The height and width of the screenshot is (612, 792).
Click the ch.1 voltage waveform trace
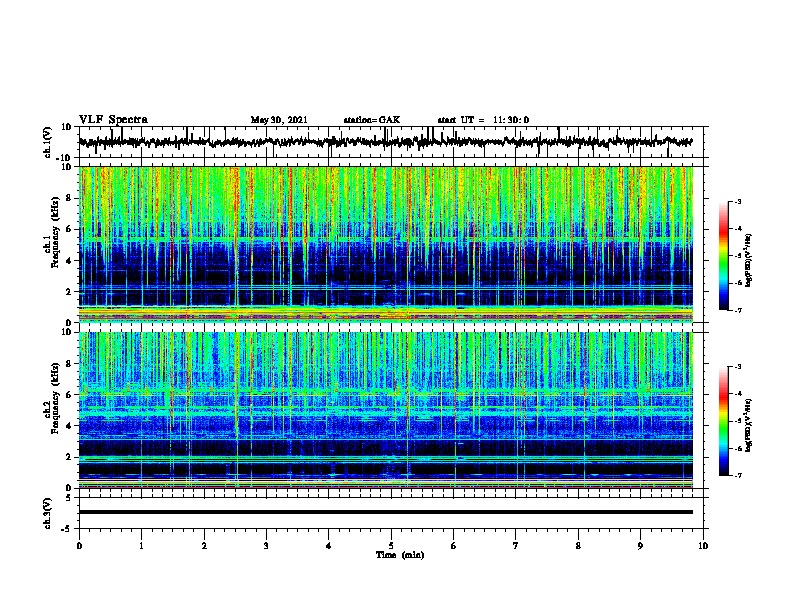click(x=385, y=142)
